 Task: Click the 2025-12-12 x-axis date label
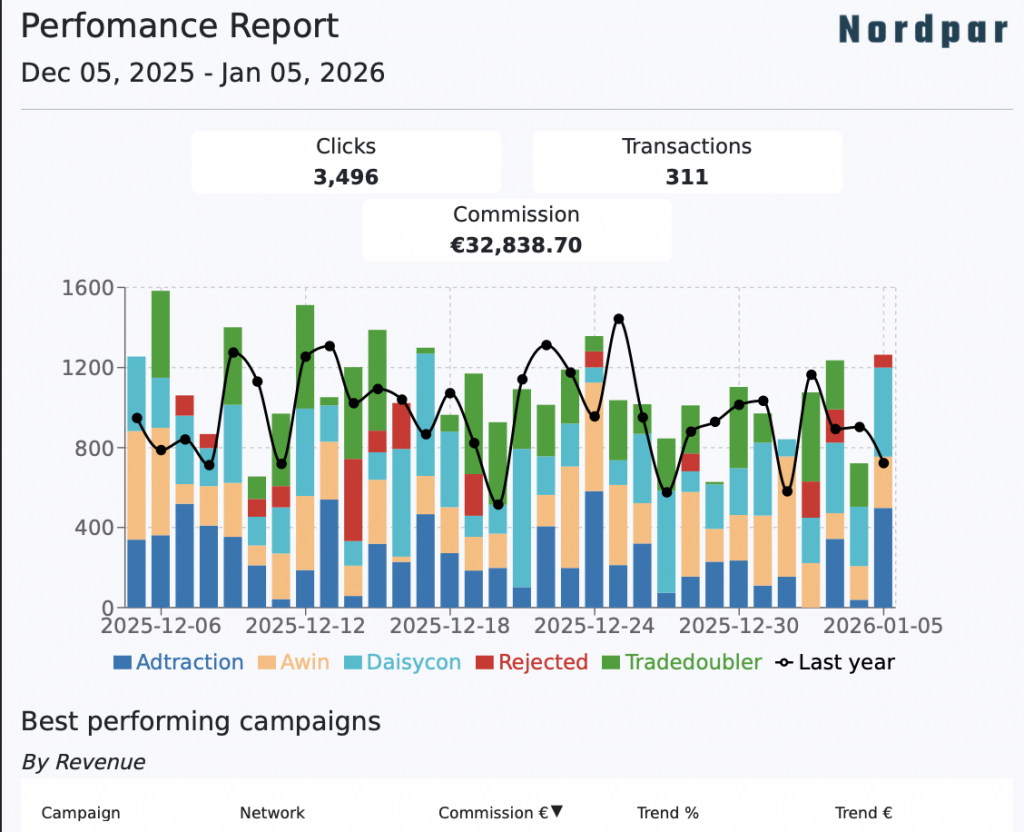[305, 626]
